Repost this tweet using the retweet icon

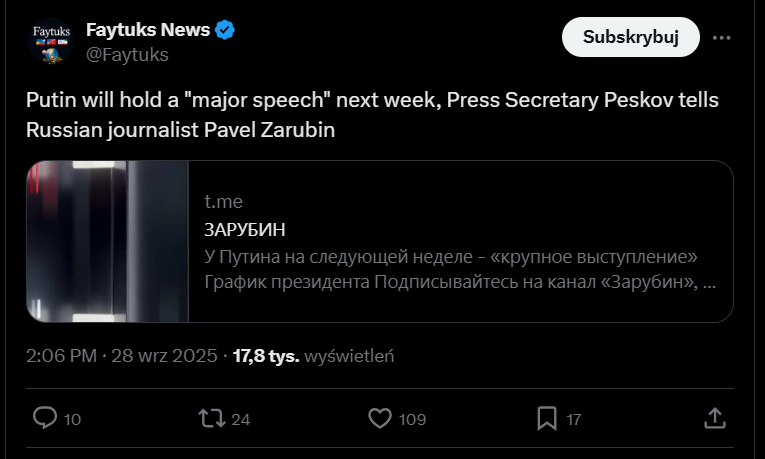[x=213, y=419]
